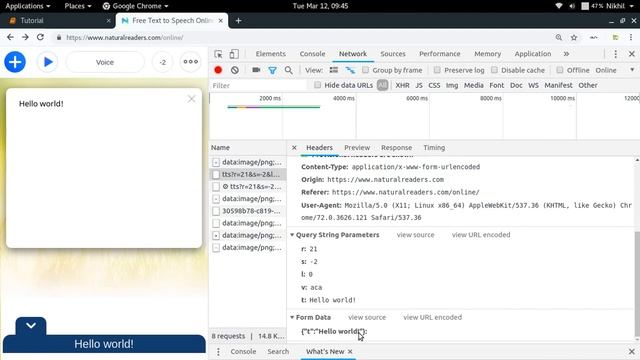Toggle the device toolbar icon
The width and height of the screenshot is (640, 360).
click(x=234, y=54)
